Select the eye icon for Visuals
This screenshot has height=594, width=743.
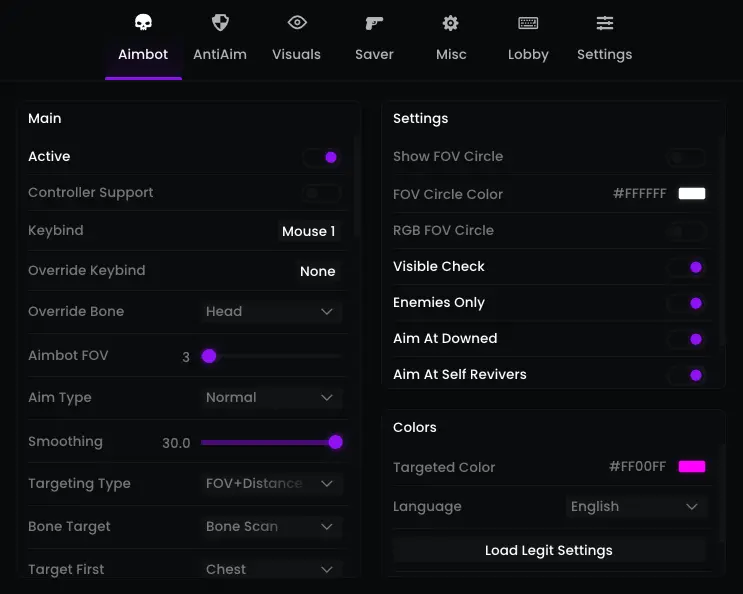[x=297, y=23]
